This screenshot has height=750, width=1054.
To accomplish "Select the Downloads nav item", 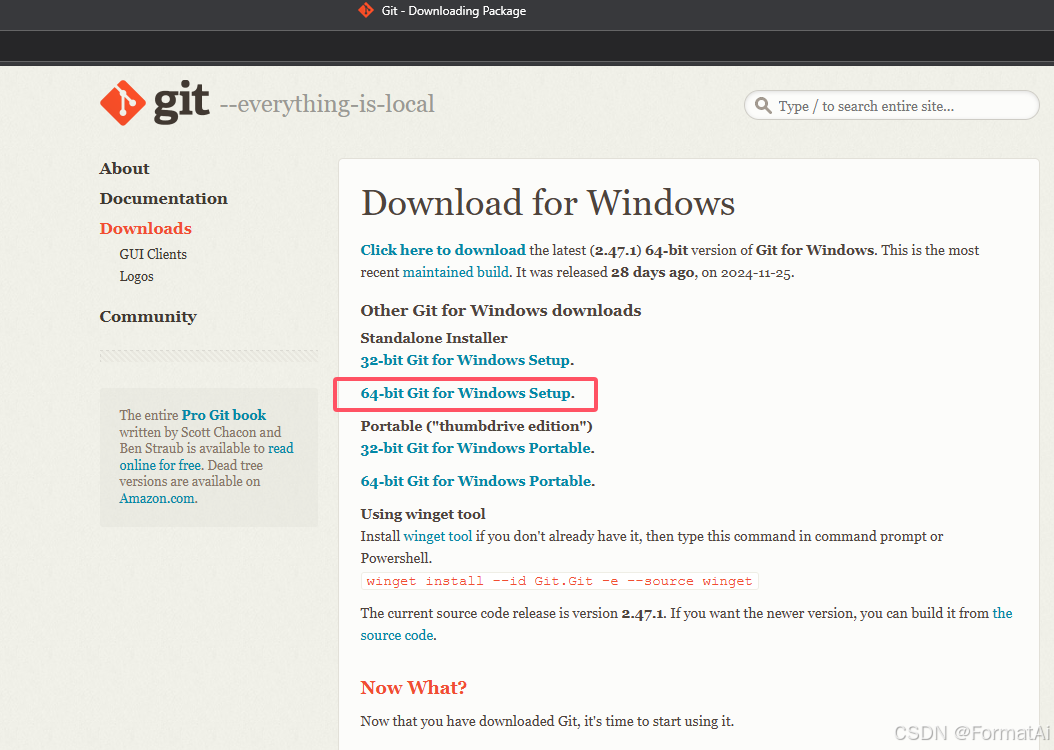I will point(145,228).
